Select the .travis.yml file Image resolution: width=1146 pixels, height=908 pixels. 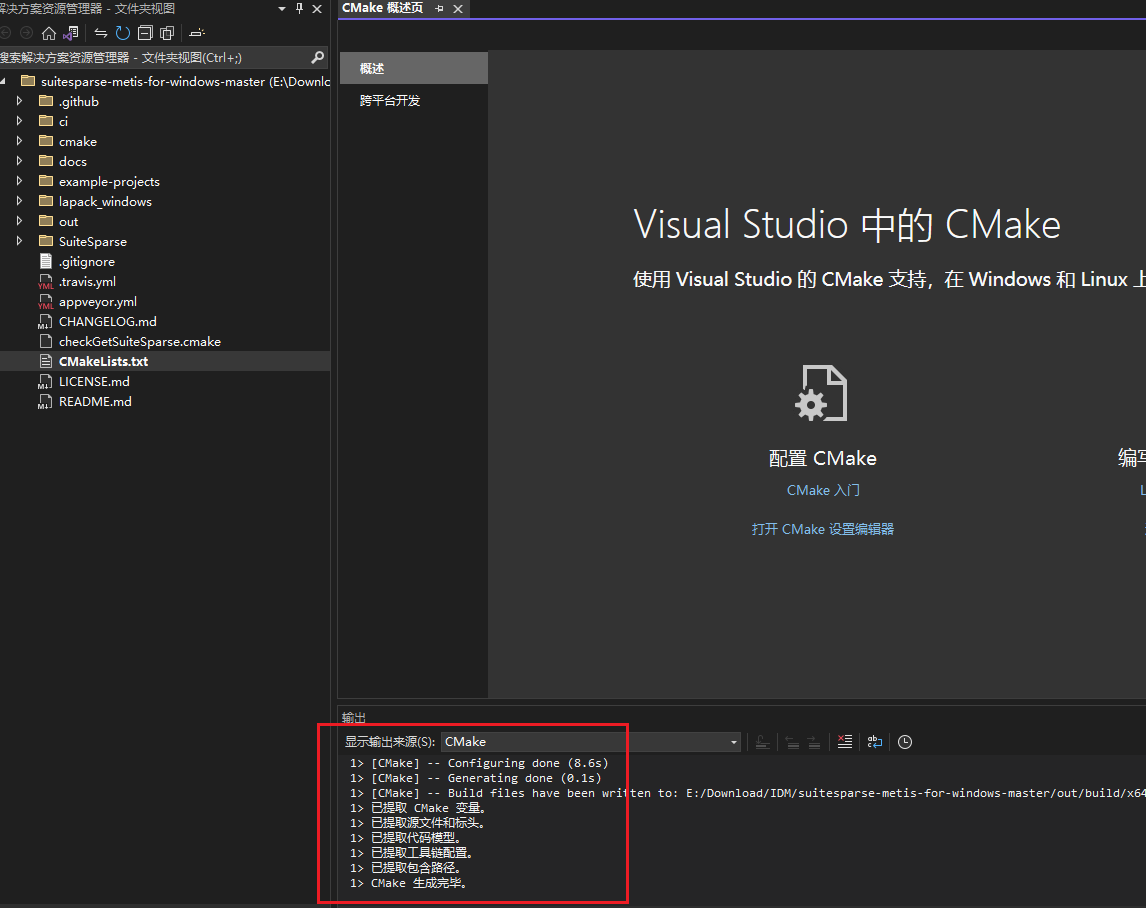(87, 281)
